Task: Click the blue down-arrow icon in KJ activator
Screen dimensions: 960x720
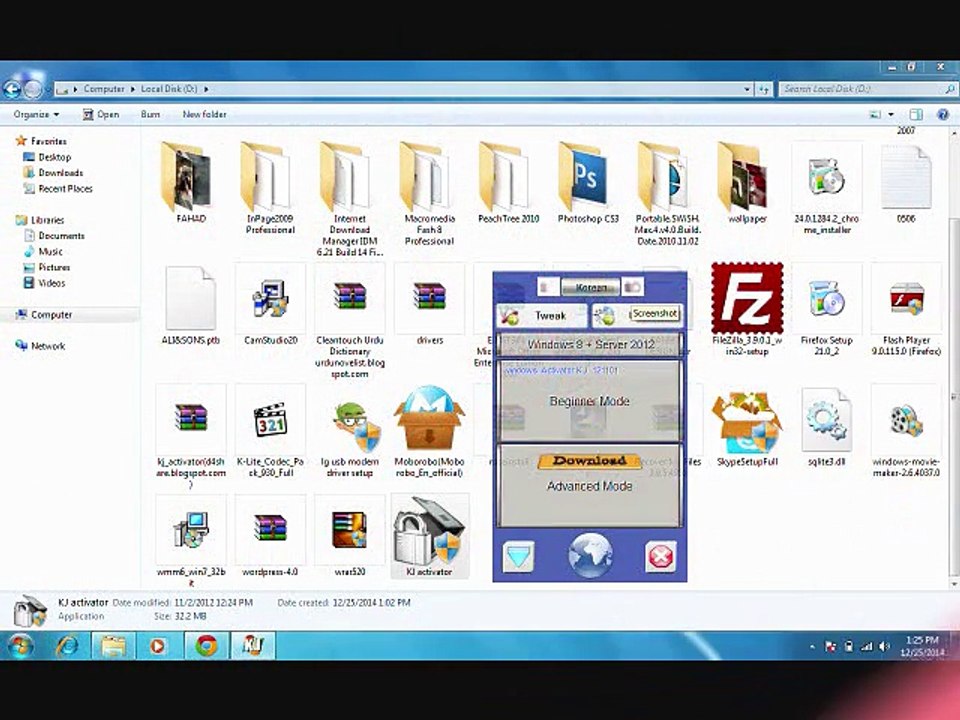Action: (x=518, y=557)
